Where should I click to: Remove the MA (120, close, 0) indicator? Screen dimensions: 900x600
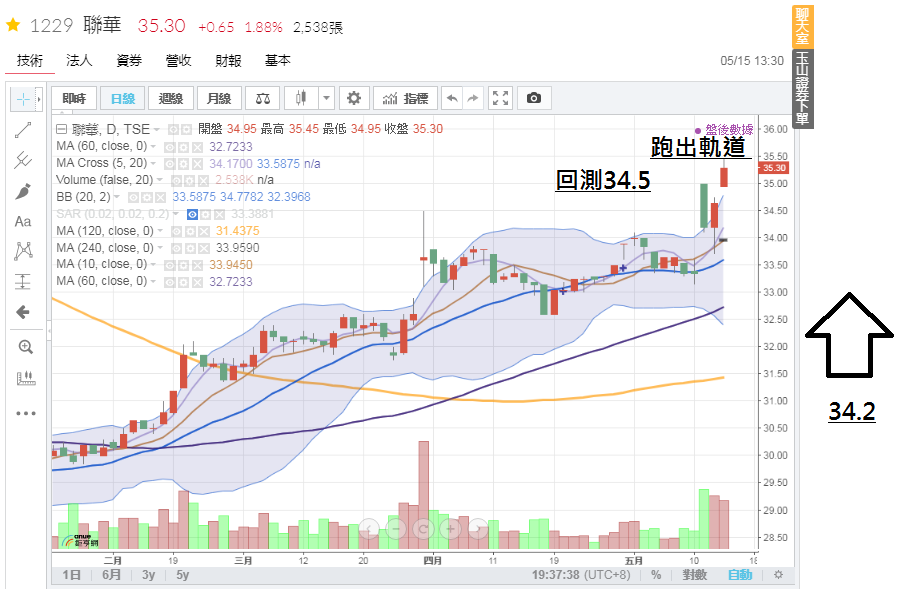[204, 231]
